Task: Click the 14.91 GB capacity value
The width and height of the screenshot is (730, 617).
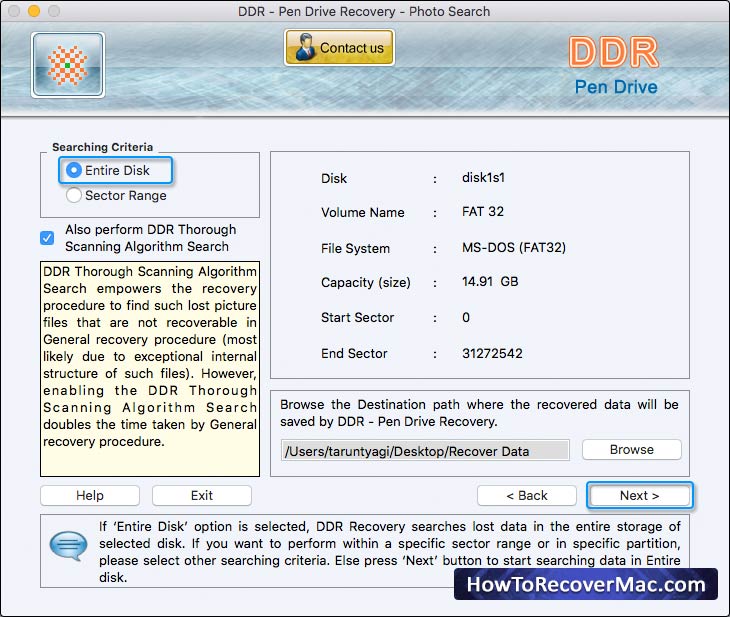Action: (x=490, y=282)
